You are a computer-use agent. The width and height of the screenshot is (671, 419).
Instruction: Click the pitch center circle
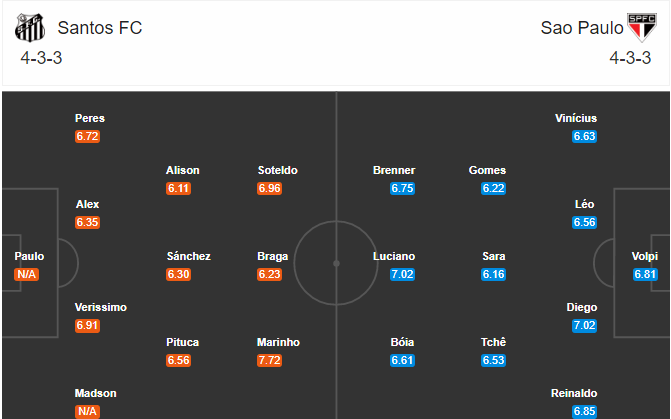336,263
